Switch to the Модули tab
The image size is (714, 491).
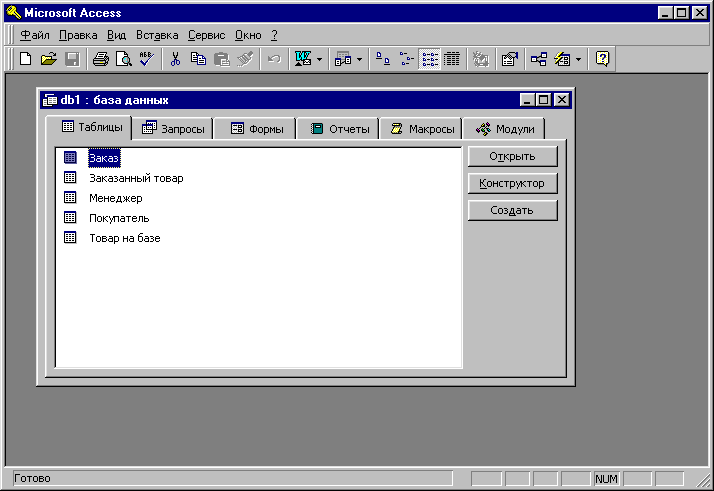[x=505, y=129]
